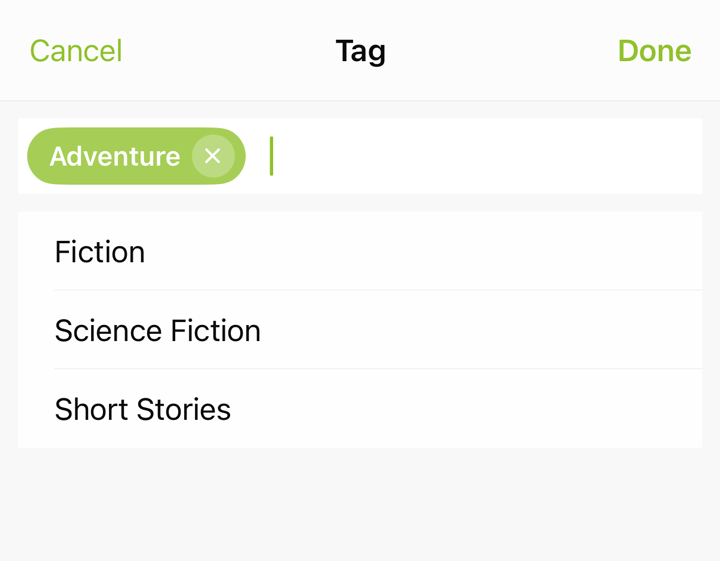Tap Cancel to discard tag changes
The height and width of the screenshot is (561, 720).
point(76,50)
